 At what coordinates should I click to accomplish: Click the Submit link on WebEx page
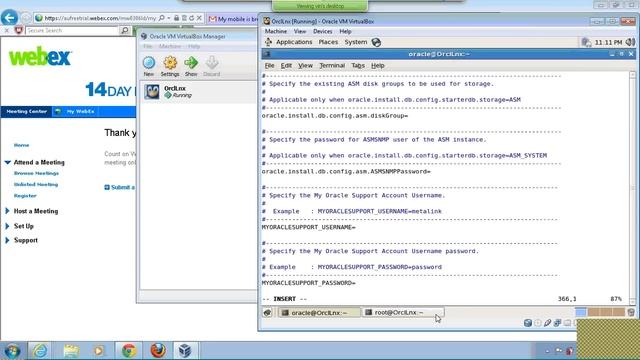[119, 187]
